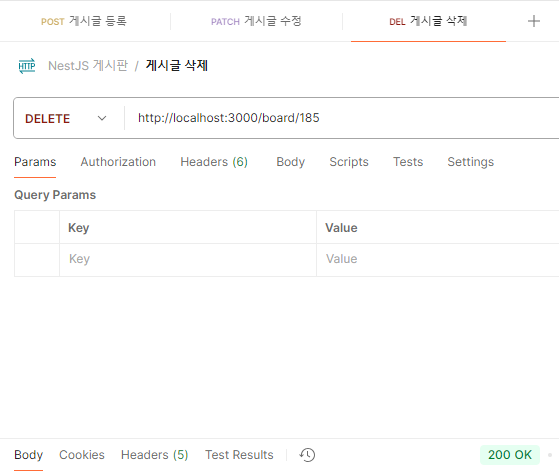This screenshot has width=559, height=472.
Task: Select the response Headers (5) tab
Action: click(x=154, y=455)
